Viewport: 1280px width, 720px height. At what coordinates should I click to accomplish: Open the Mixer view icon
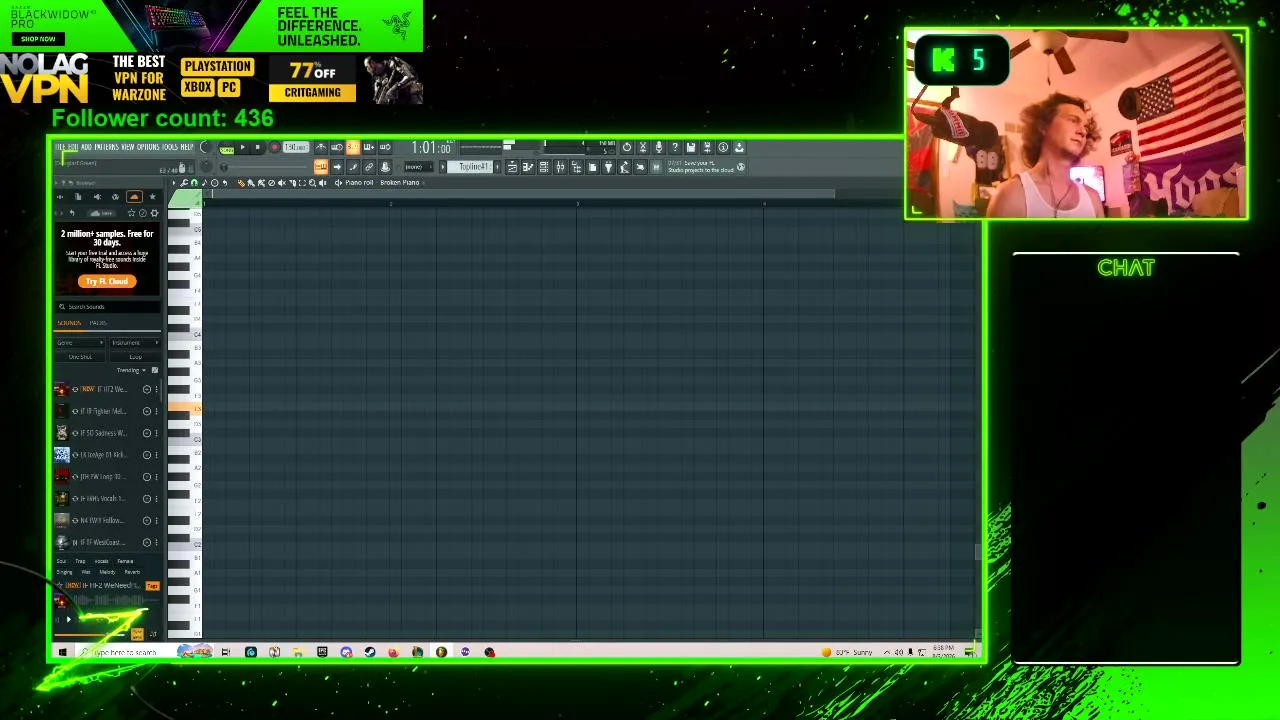pyautogui.click(x=560, y=167)
